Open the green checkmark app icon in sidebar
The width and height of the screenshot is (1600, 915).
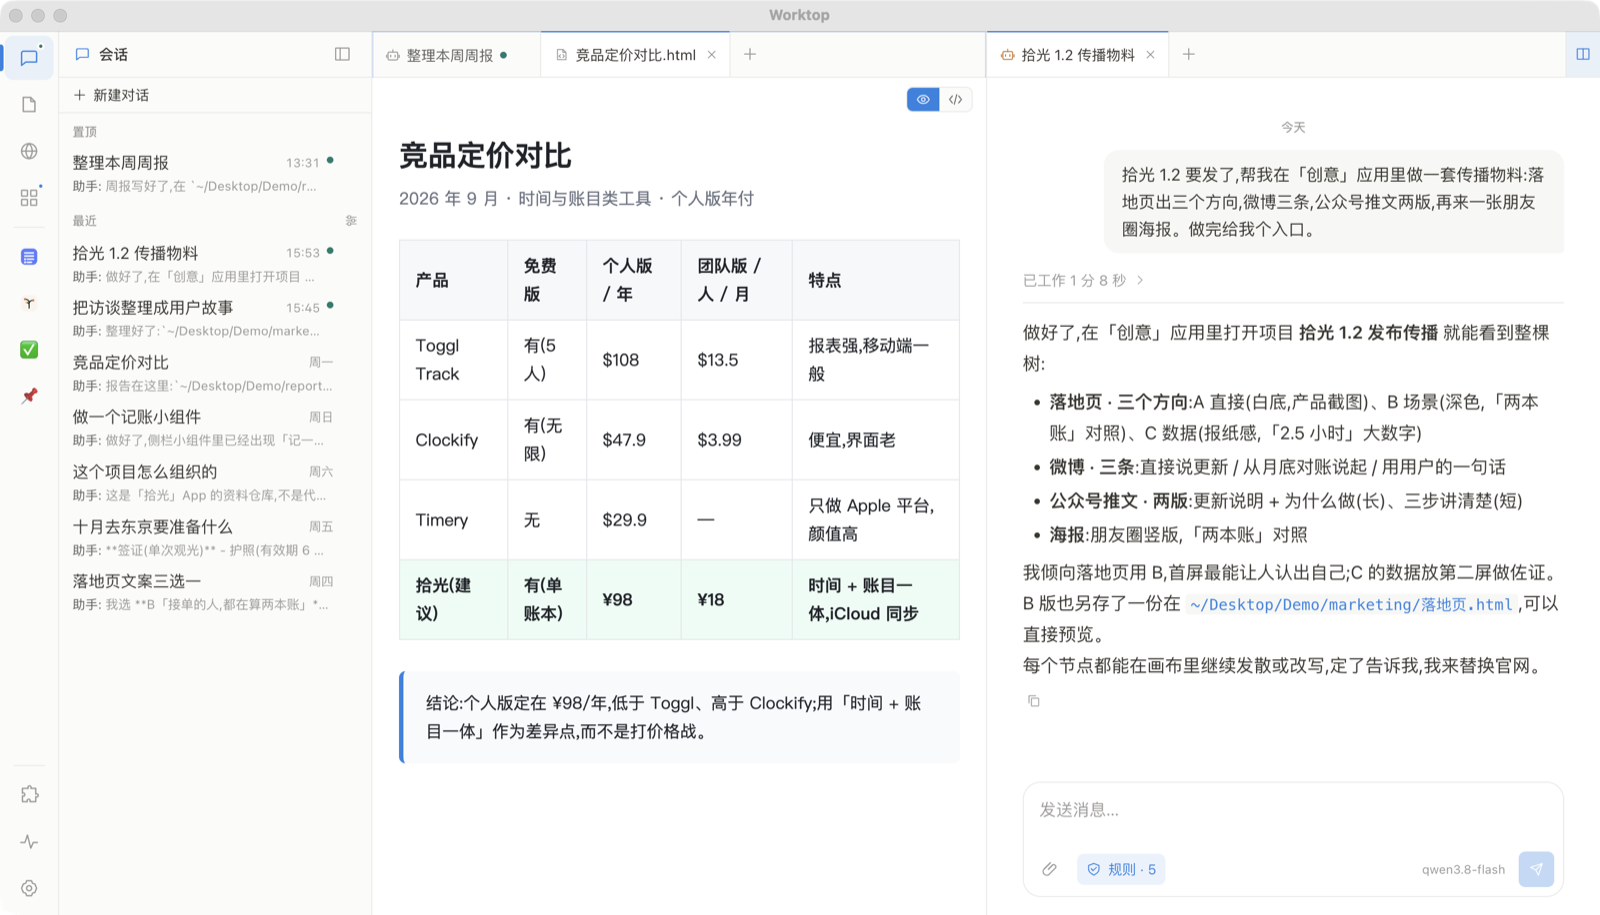click(x=29, y=349)
